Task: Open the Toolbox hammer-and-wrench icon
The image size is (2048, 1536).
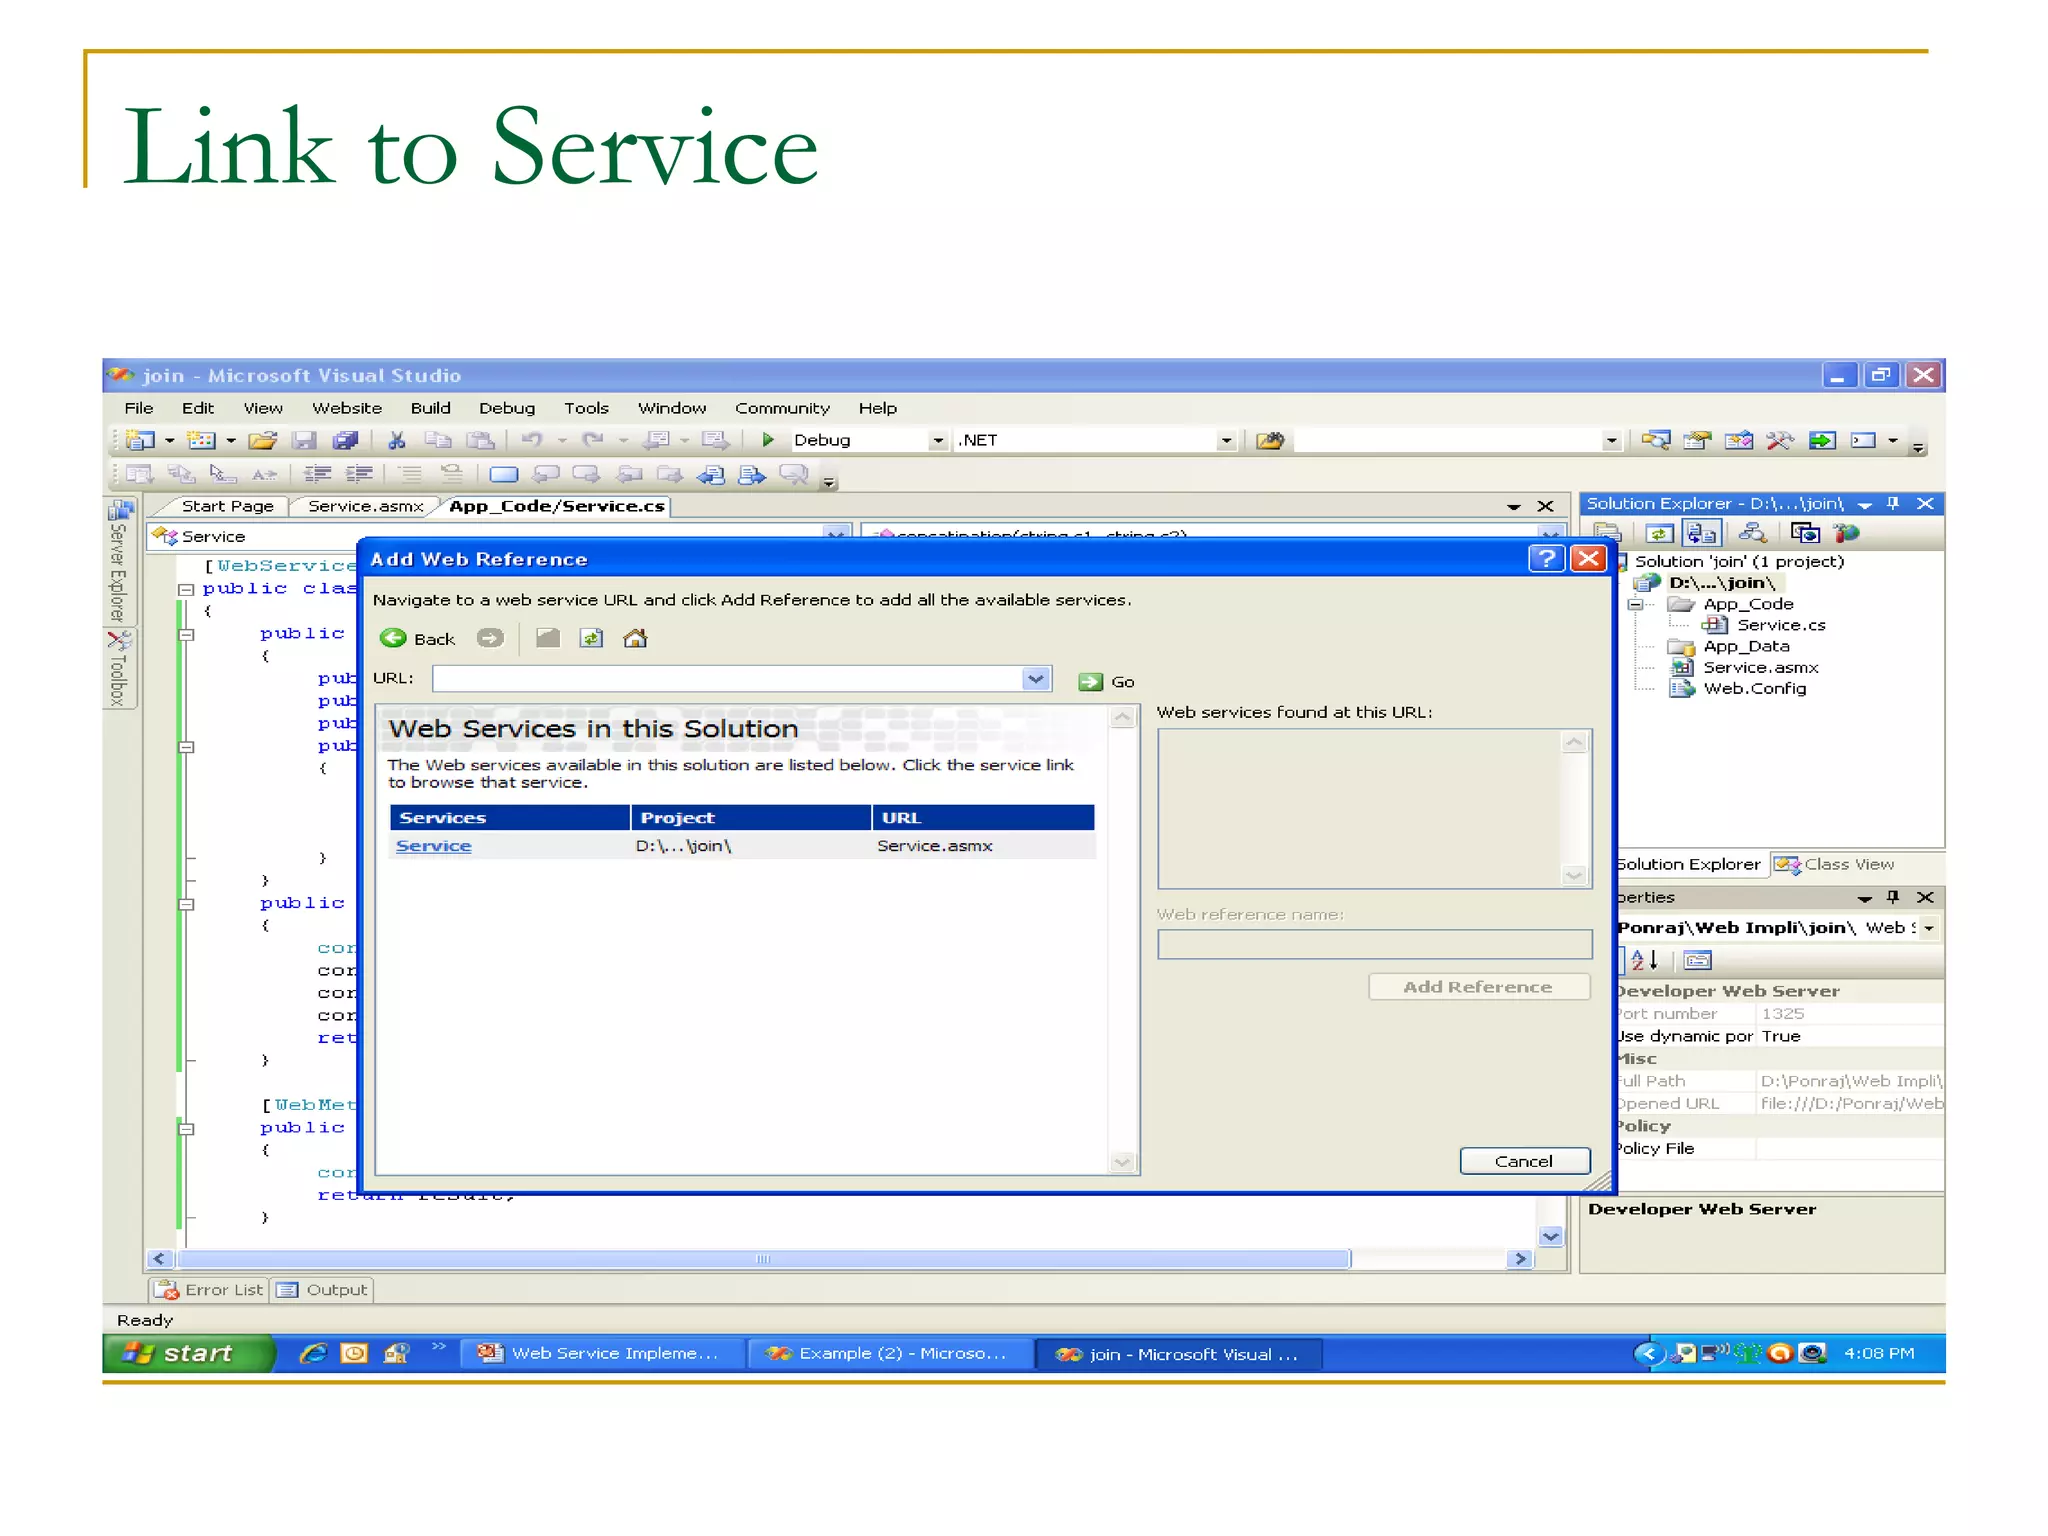Action: pos(1780,441)
